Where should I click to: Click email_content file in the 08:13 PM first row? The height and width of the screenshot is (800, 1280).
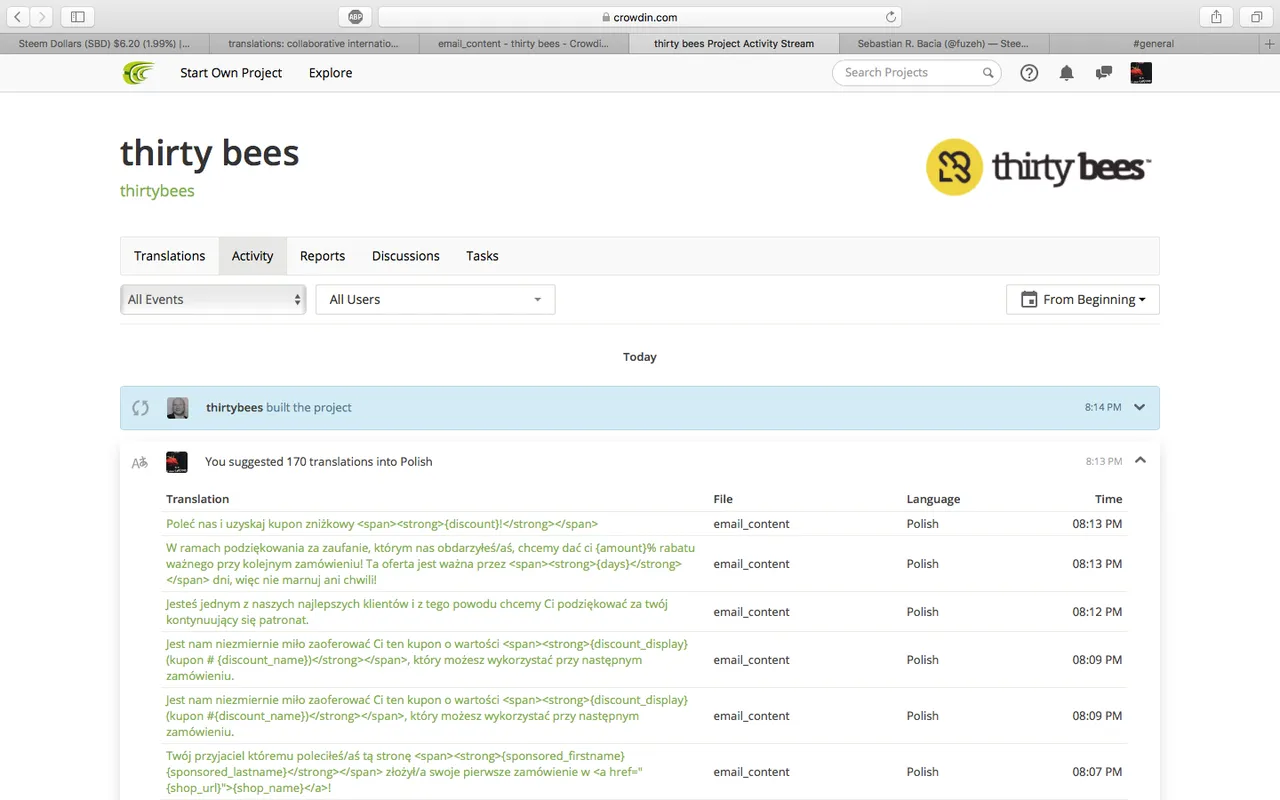751,524
